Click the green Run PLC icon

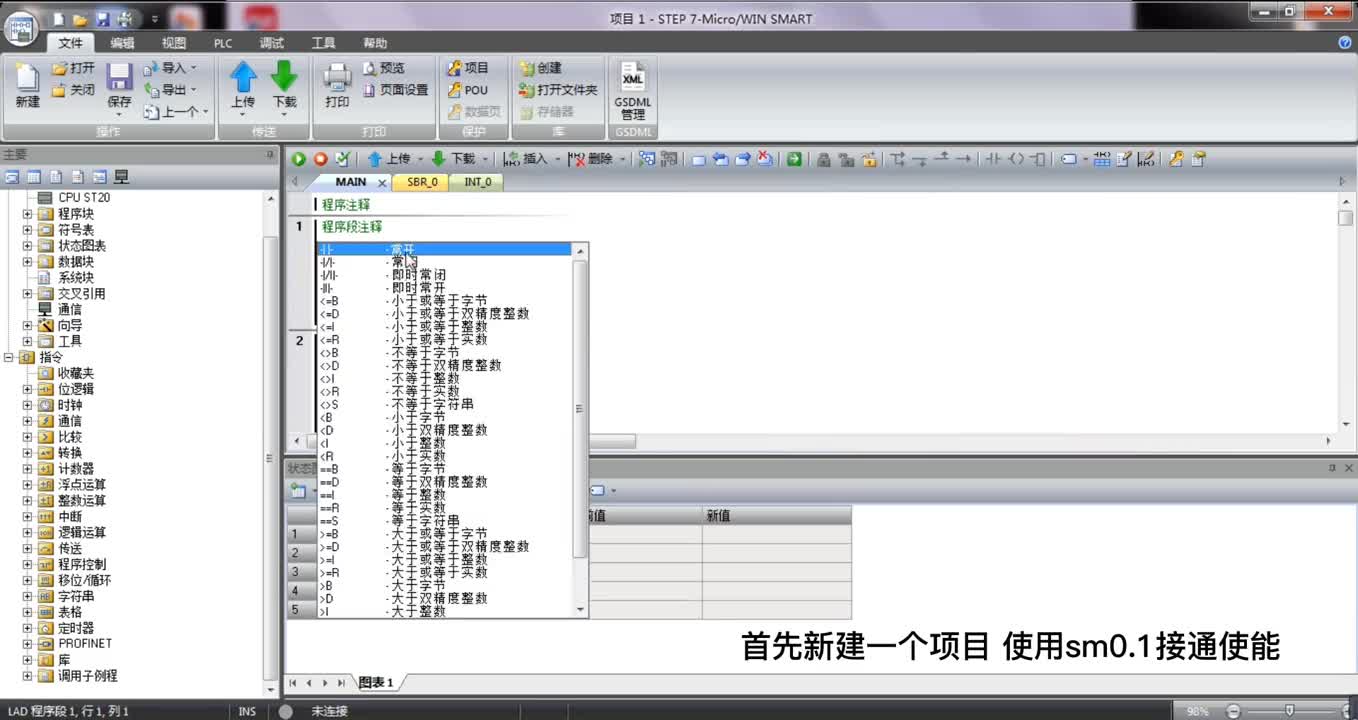coord(298,159)
